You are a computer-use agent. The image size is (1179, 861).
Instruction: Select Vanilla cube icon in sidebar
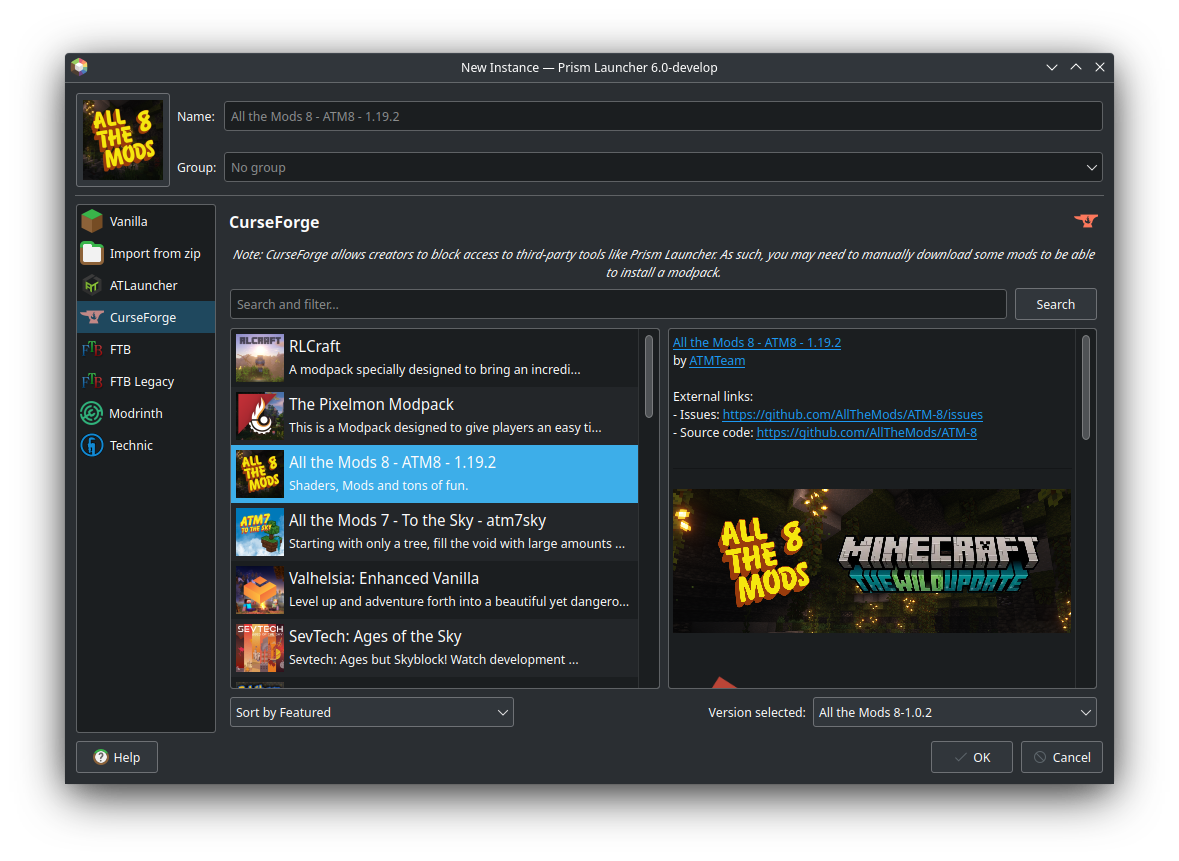coord(92,221)
